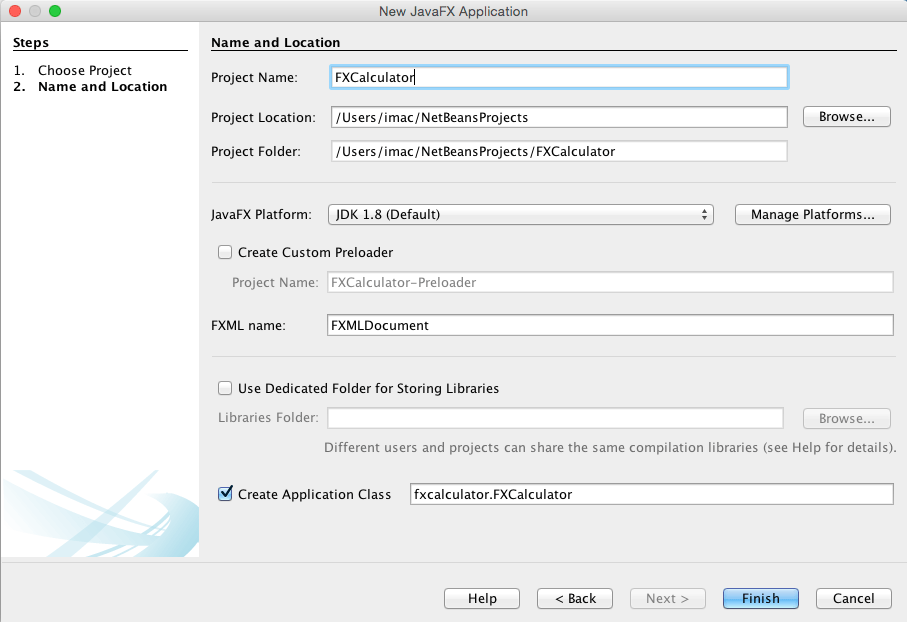This screenshot has height=622, width=907.
Task: Click the Project Name text field
Action: pos(559,77)
